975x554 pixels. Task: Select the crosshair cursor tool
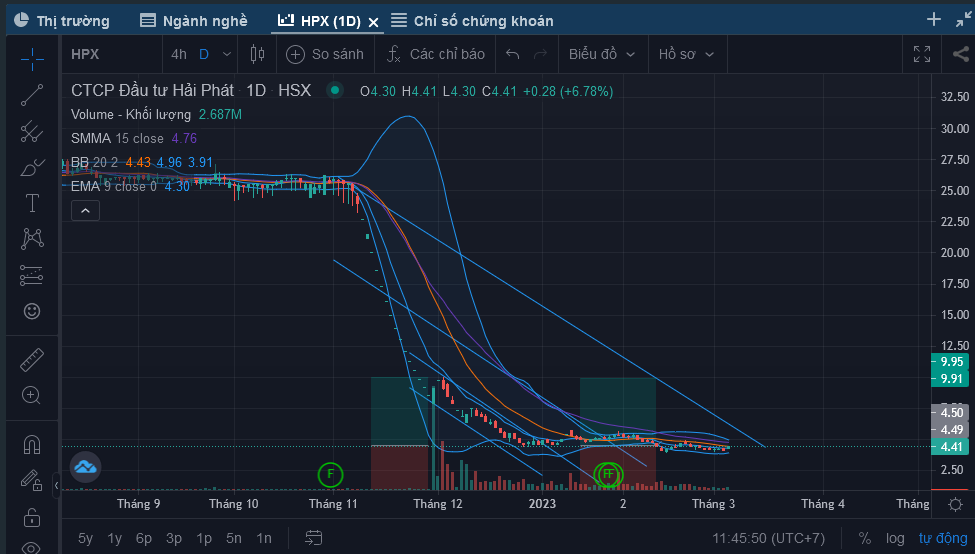point(32,59)
